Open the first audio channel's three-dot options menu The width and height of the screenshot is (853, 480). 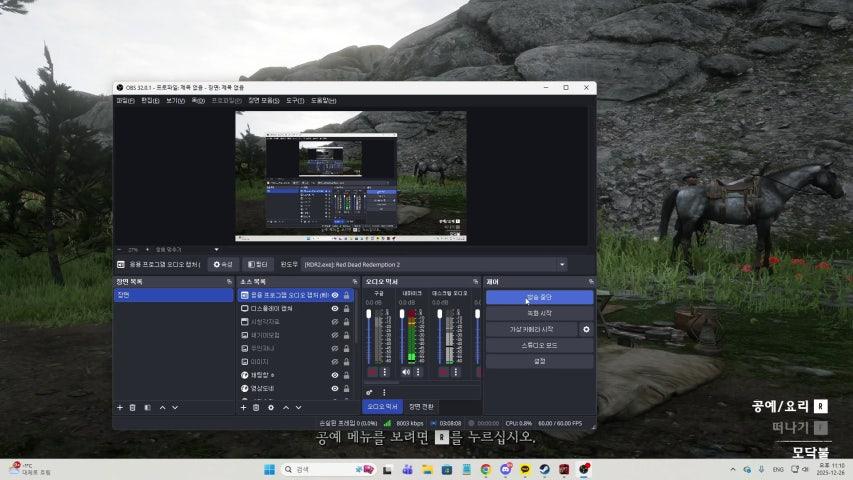[x=384, y=371]
